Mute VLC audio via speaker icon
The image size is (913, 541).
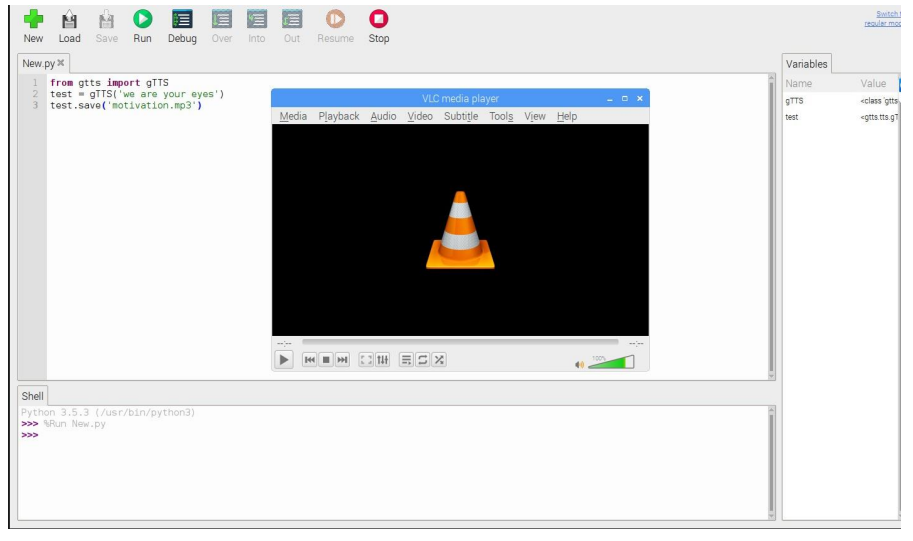point(579,365)
